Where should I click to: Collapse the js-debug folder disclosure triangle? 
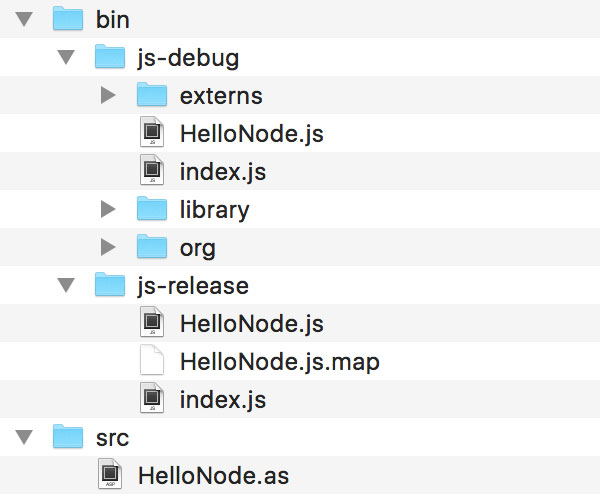click(67, 58)
